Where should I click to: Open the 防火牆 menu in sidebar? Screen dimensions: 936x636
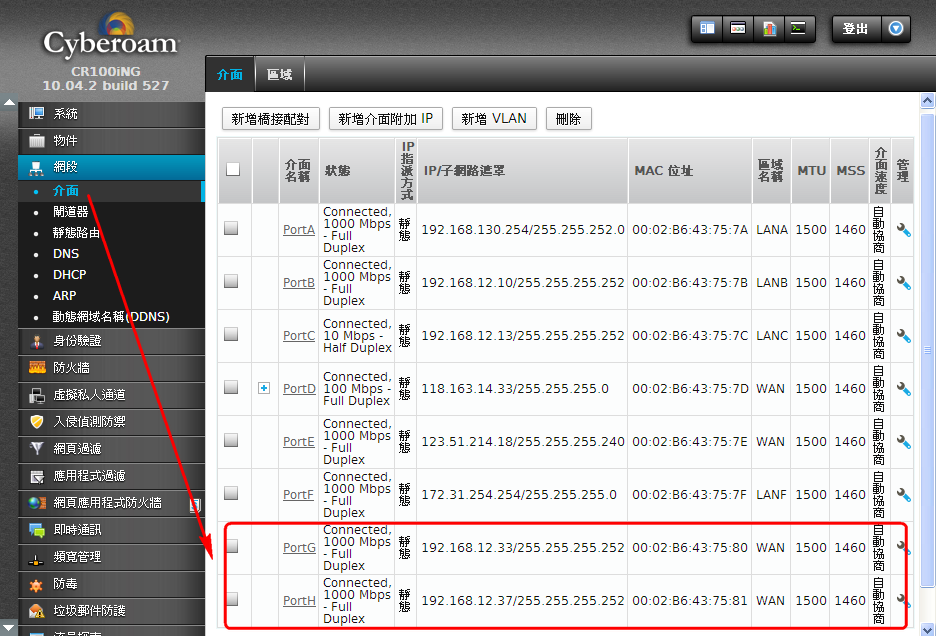point(112,368)
